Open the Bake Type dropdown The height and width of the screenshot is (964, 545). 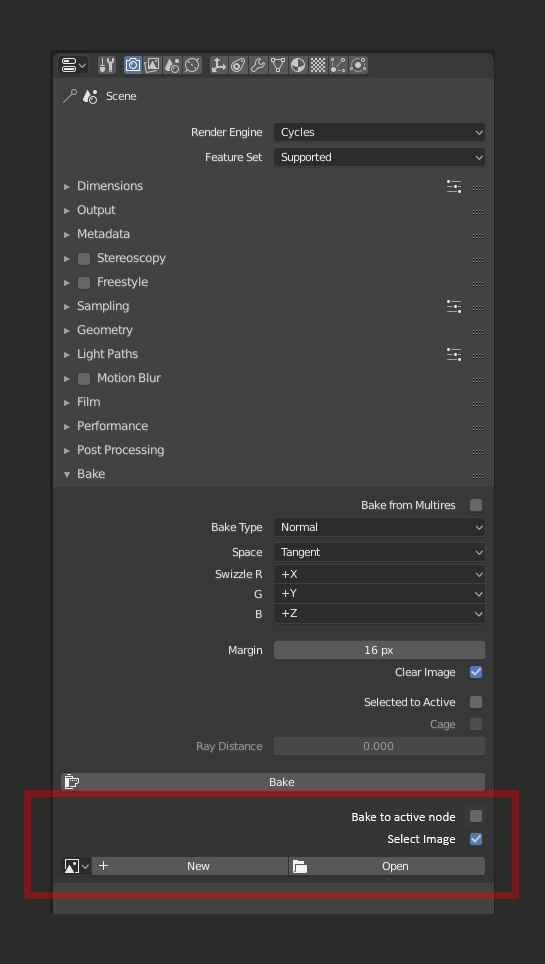pos(380,527)
